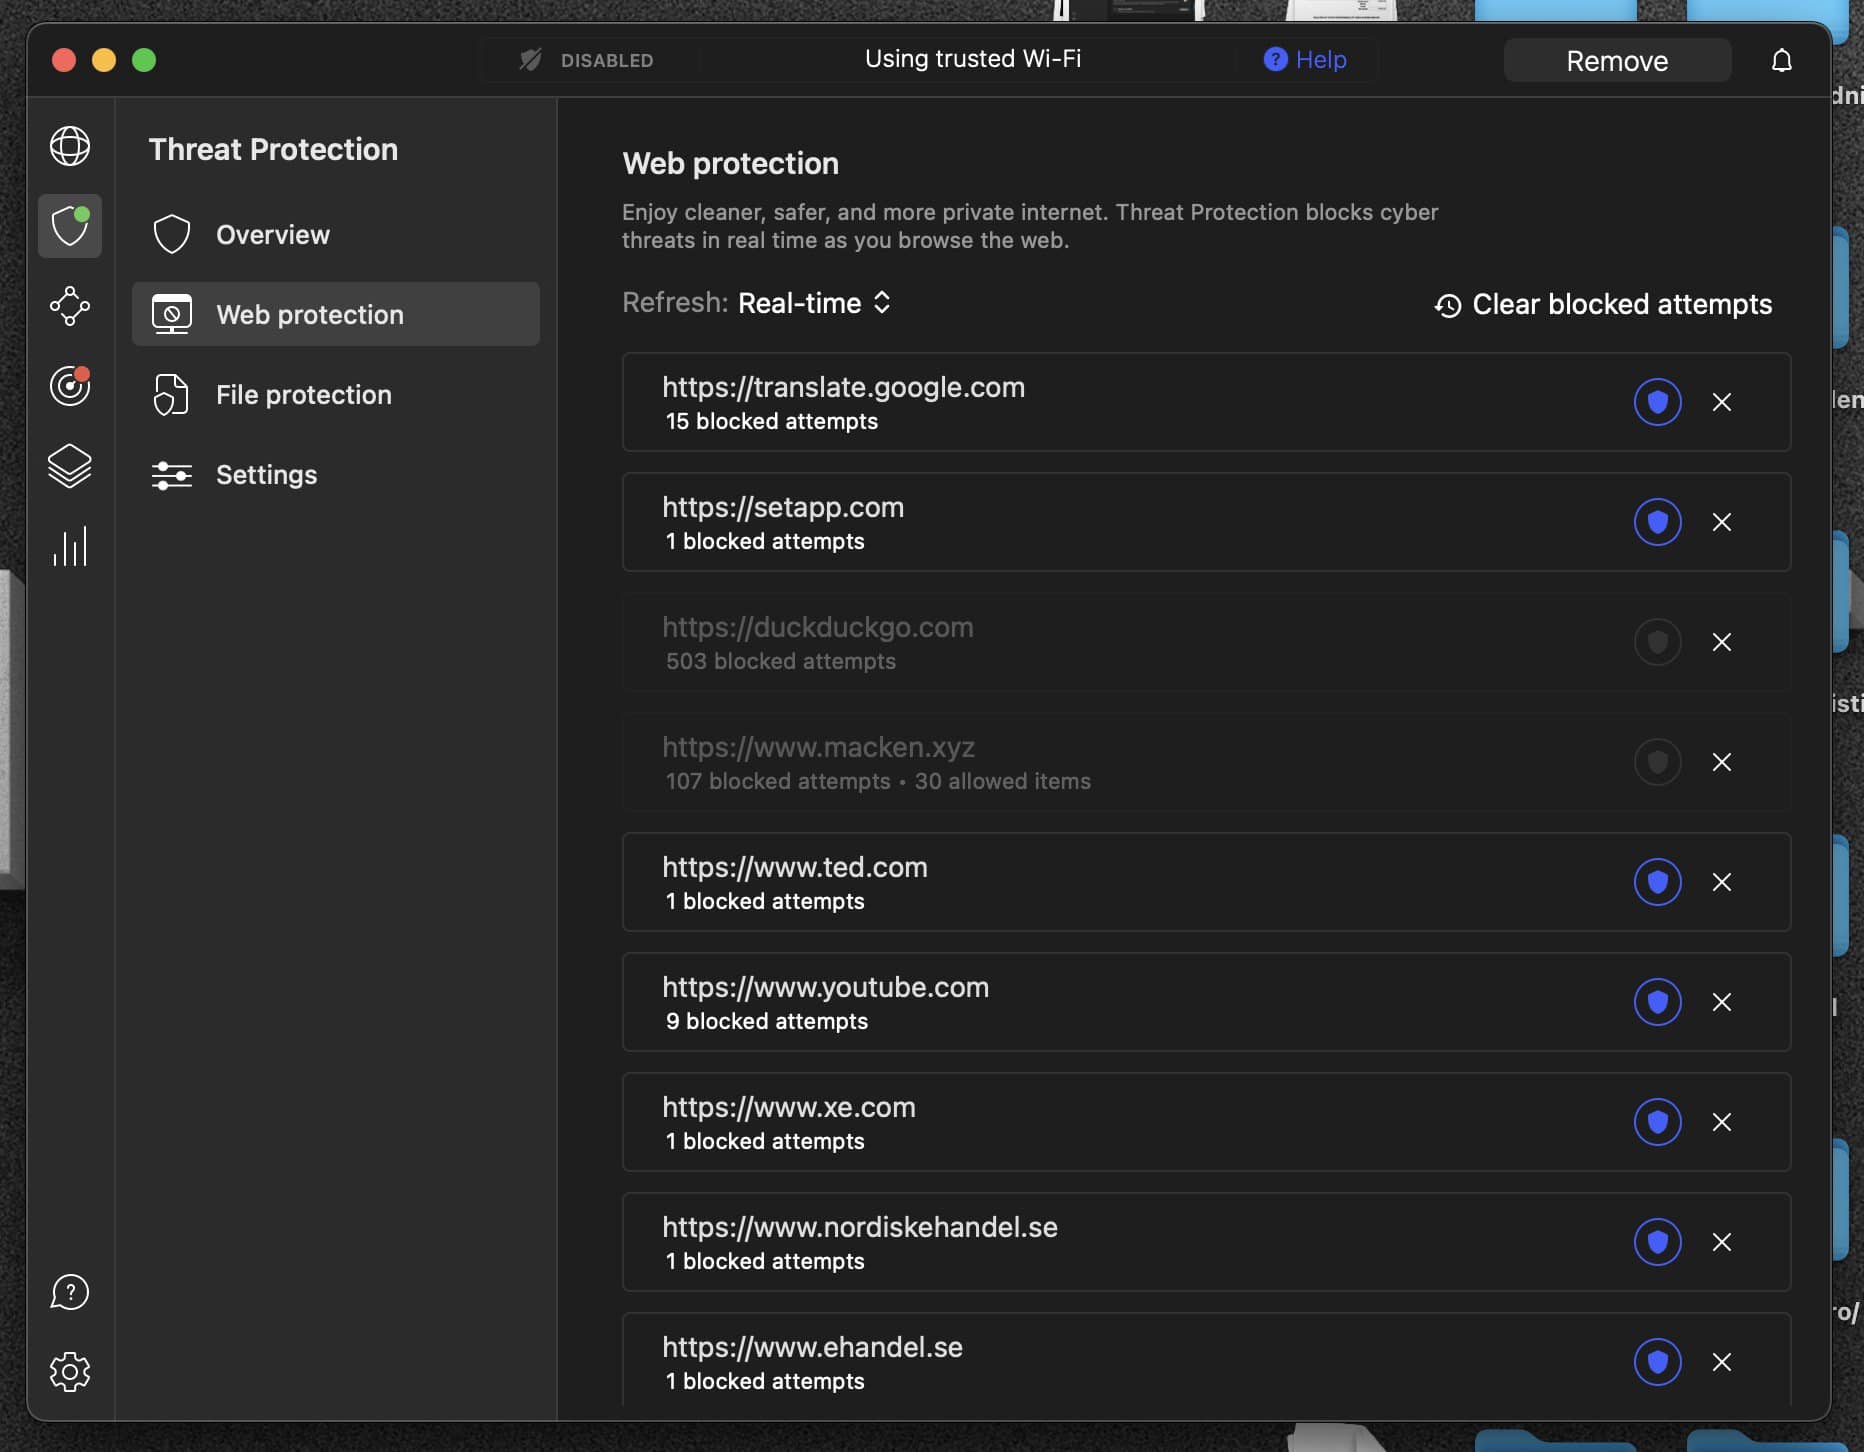Select the Threat Protection shield sidebar icon

70,226
